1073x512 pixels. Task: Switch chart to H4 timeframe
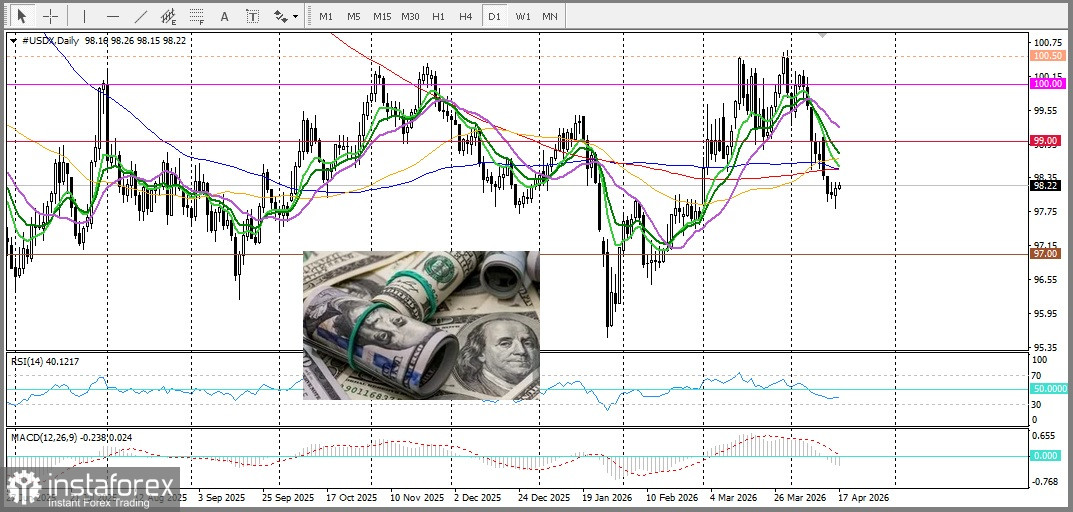466,16
